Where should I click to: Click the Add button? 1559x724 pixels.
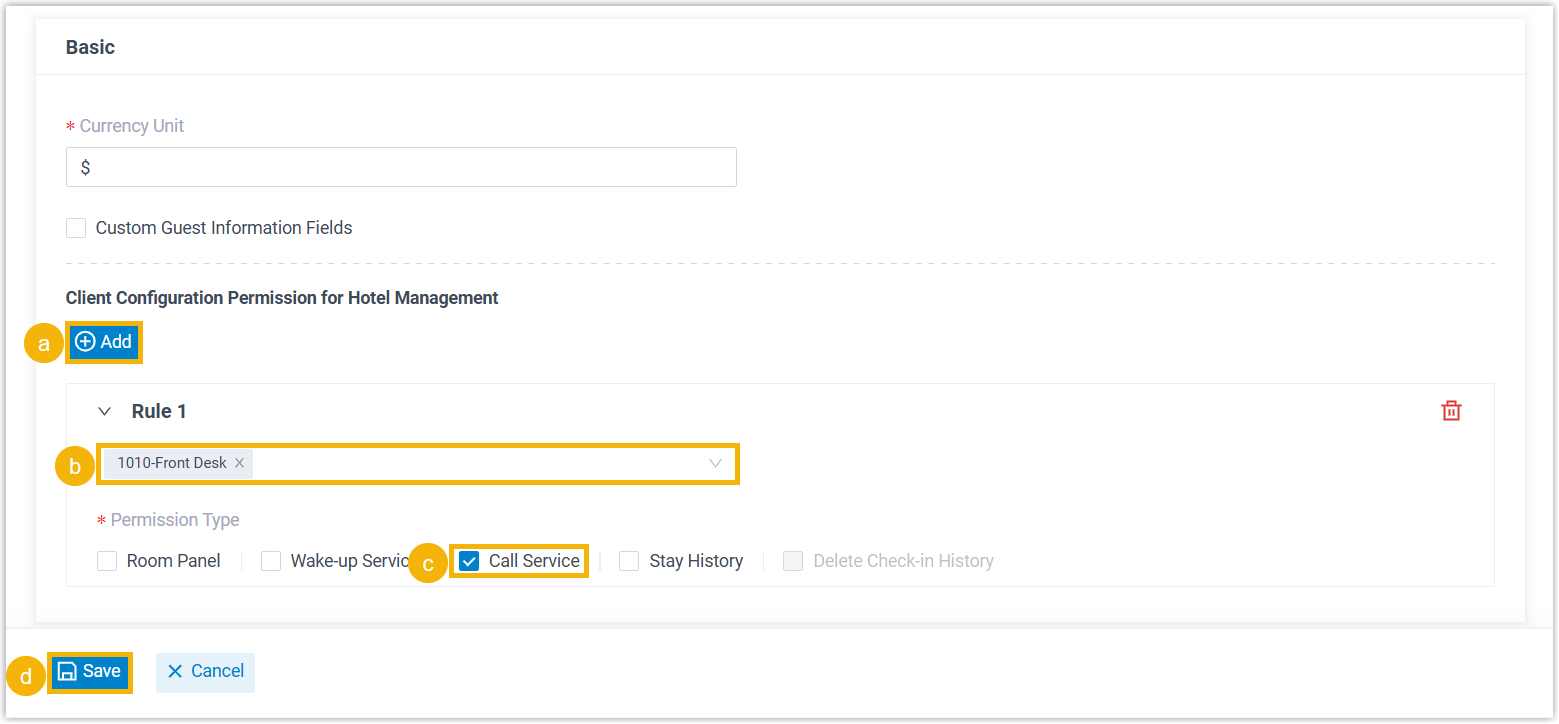click(104, 342)
